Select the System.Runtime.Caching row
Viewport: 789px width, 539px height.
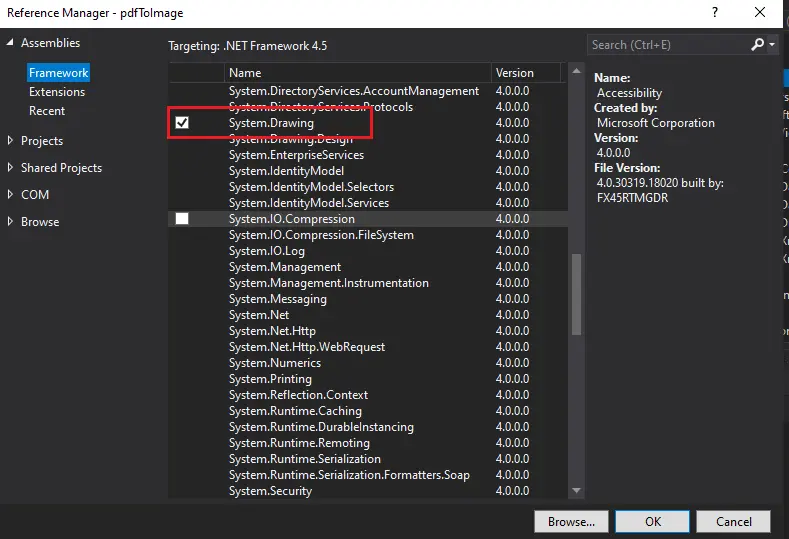click(x=368, y=411)
